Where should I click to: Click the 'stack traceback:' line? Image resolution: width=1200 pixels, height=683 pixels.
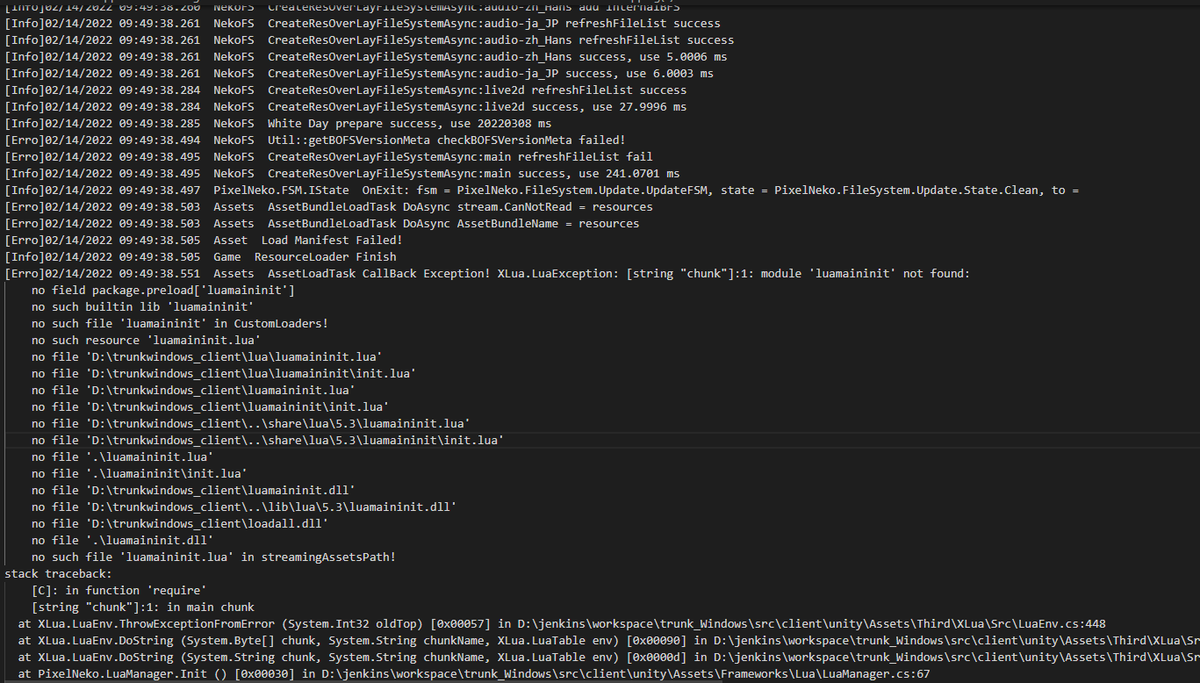58,573
